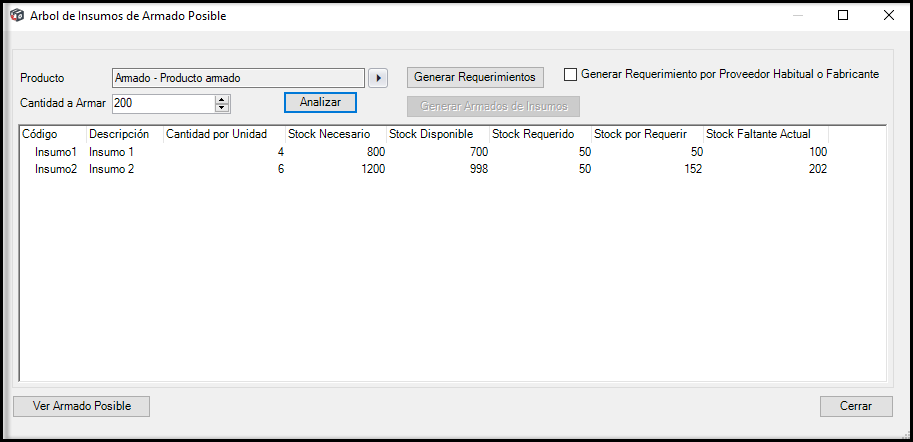The width and height of the screenshot is (913, 442).
Task: Click the product lookup arrow button
Action: pyautogui.click(x=378, y=77)
